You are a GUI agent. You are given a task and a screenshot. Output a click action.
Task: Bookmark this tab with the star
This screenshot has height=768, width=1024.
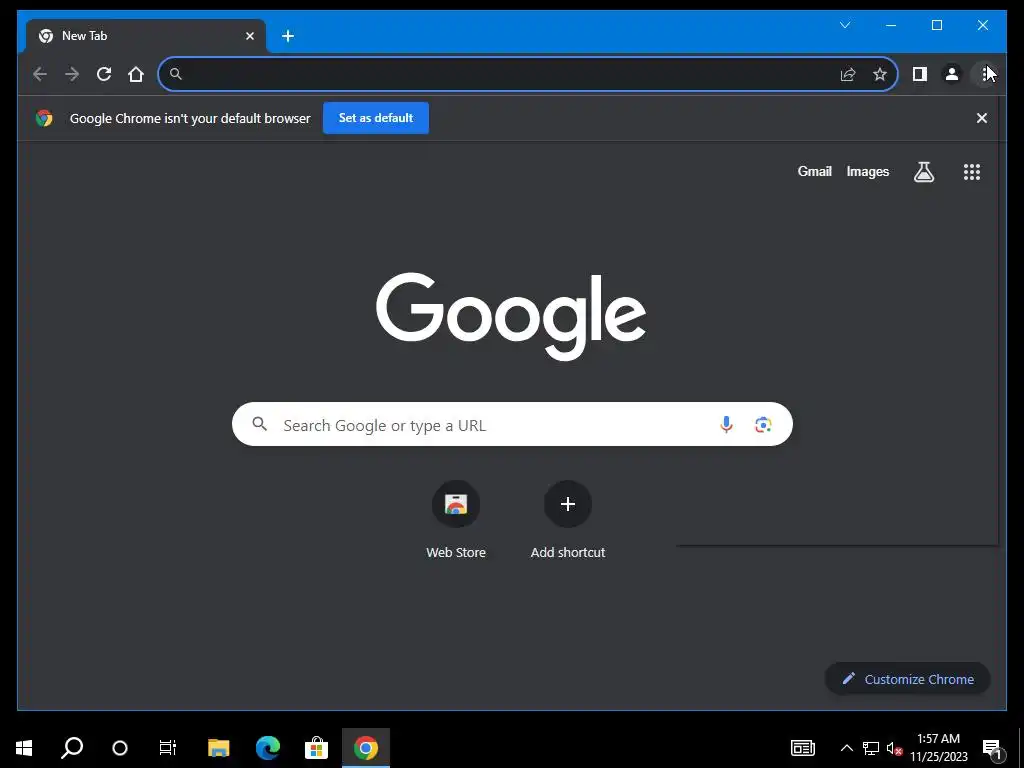point(880,74)
